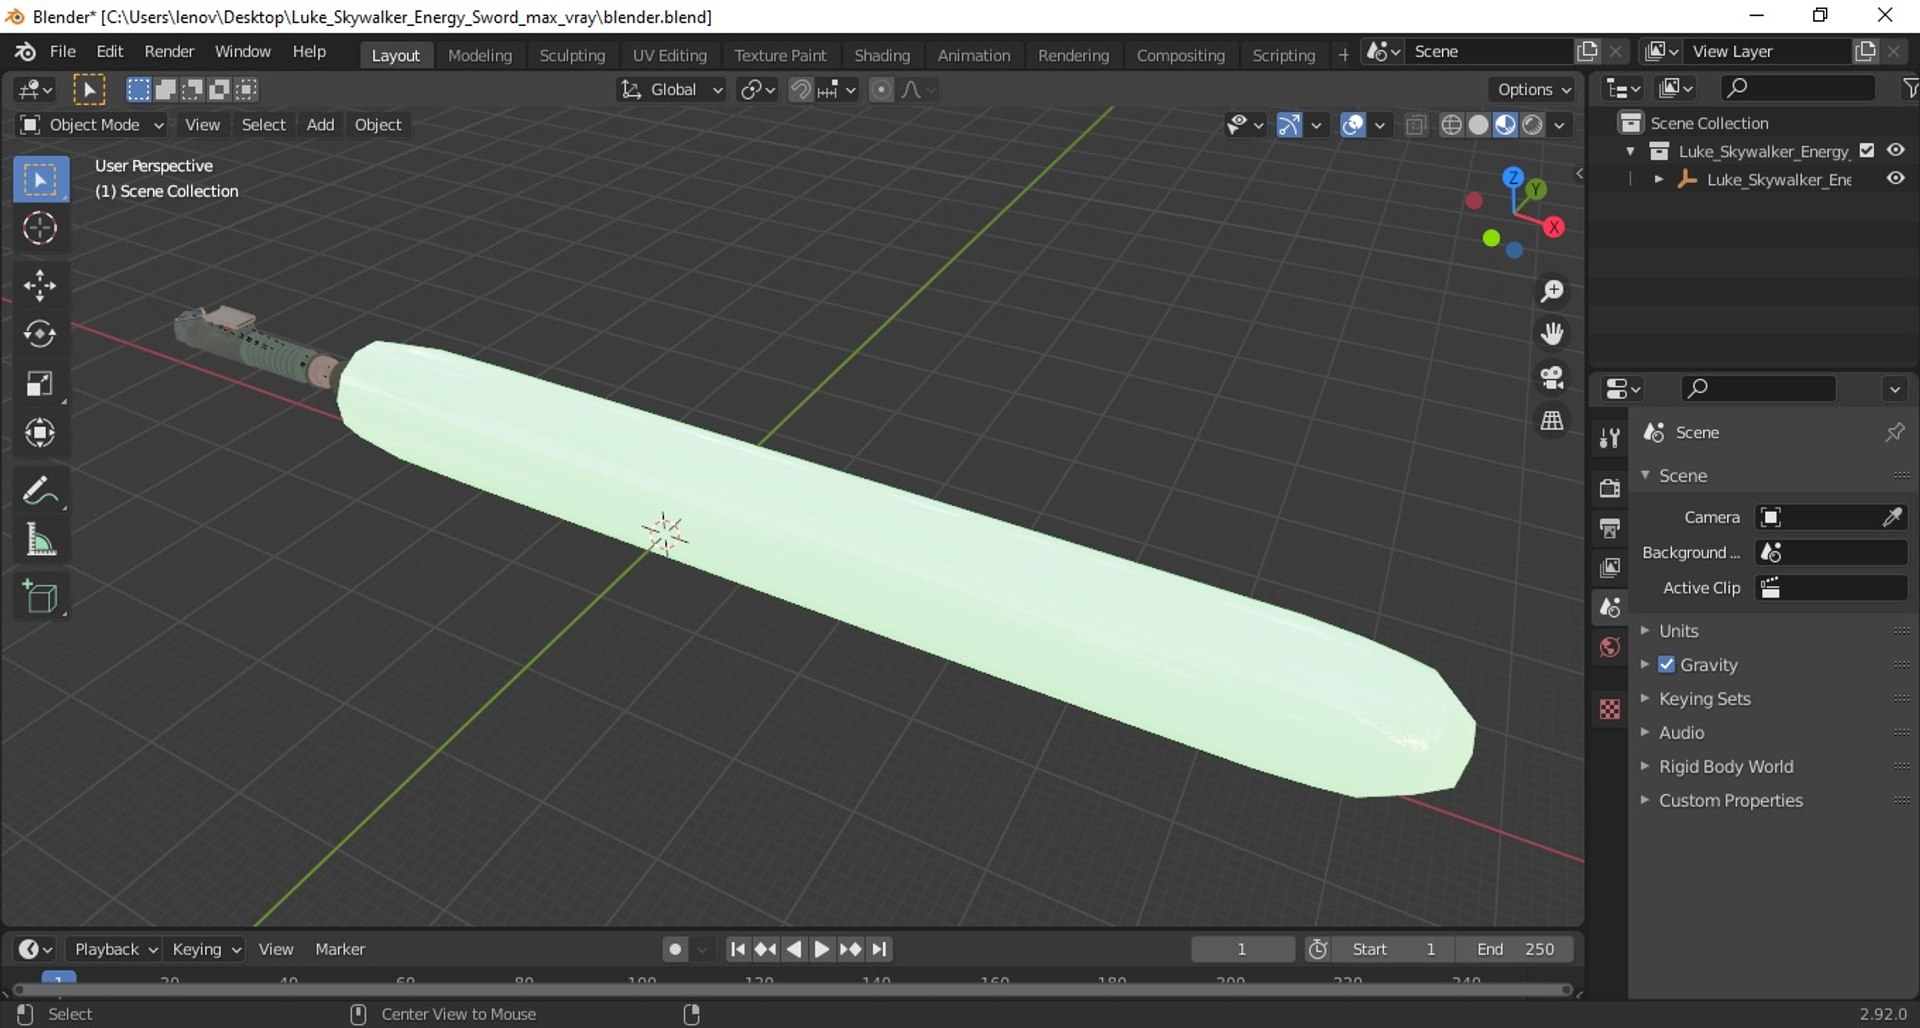Select the Cursor tool in the toolbar
This screenshot has height=1028, width=1920.
[40, 229]
